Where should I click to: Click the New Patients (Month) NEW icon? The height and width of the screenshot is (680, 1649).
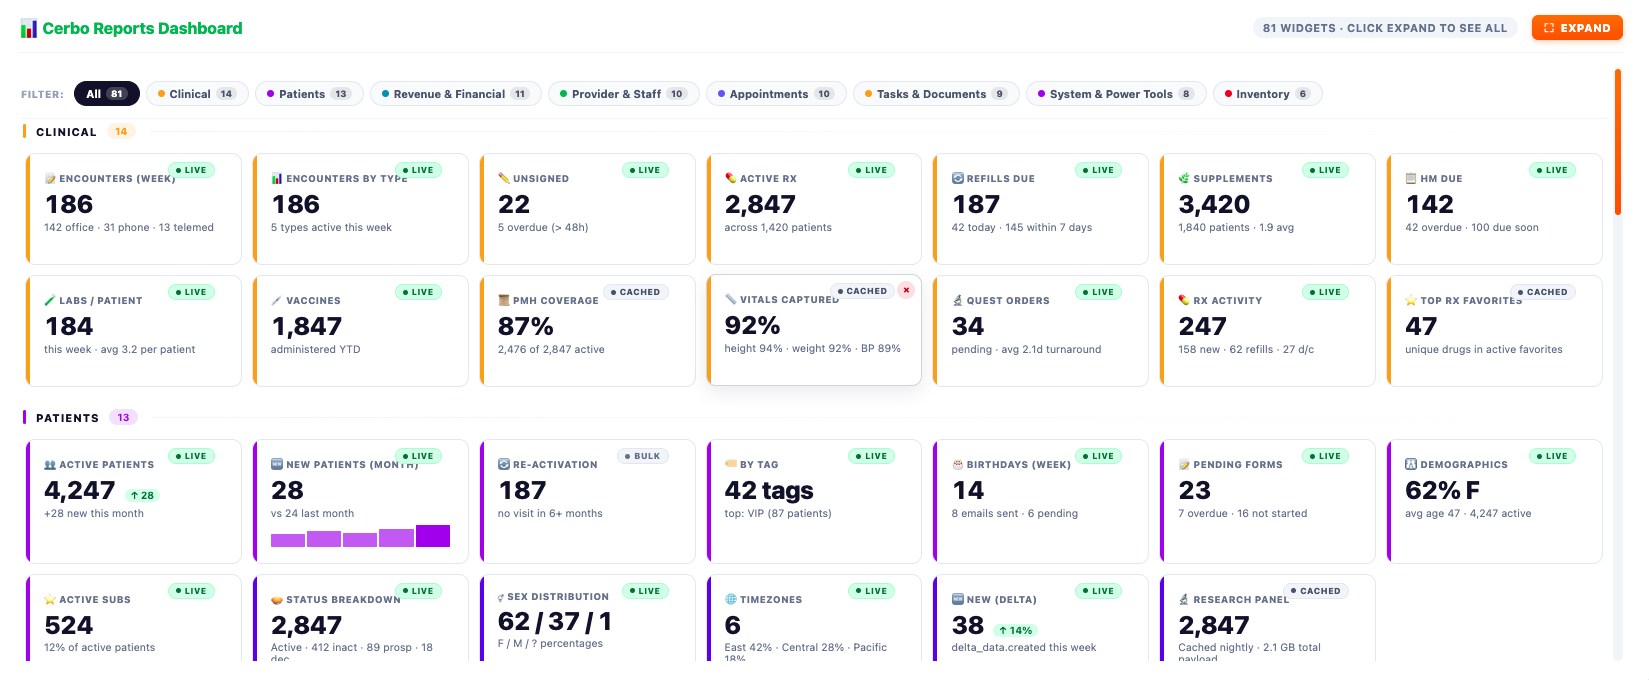tap(277, 464)
